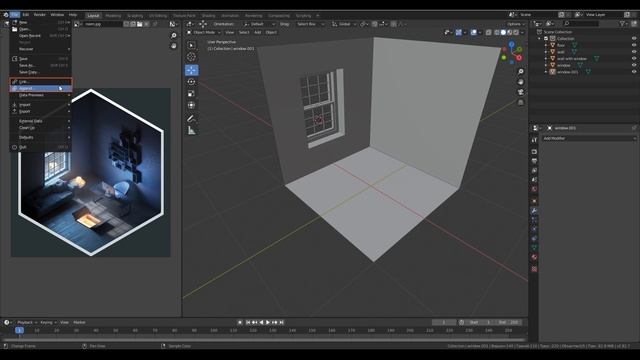Open the Material properties tab

coord(534,258)
